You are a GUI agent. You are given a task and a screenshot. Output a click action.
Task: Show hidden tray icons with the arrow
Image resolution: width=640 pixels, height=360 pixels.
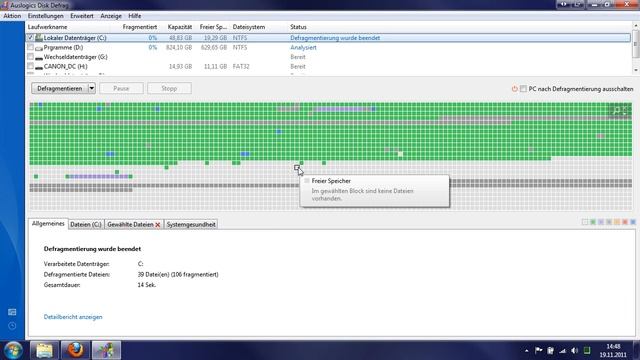pos(527,351)
